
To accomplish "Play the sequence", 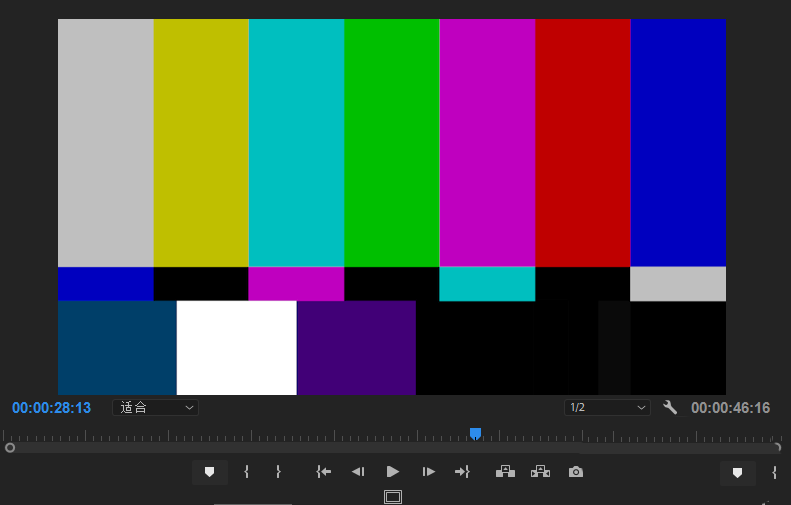I will point(392,472).
